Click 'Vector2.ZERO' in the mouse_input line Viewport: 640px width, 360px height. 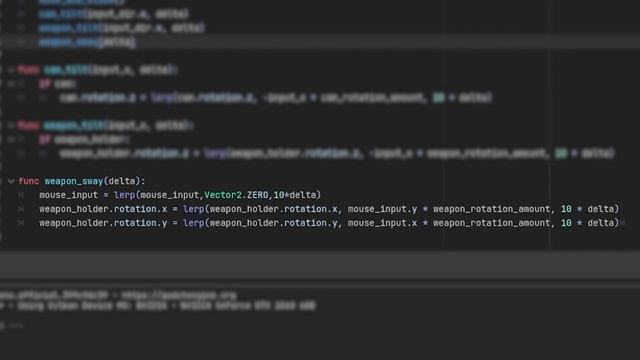point(236,195)
